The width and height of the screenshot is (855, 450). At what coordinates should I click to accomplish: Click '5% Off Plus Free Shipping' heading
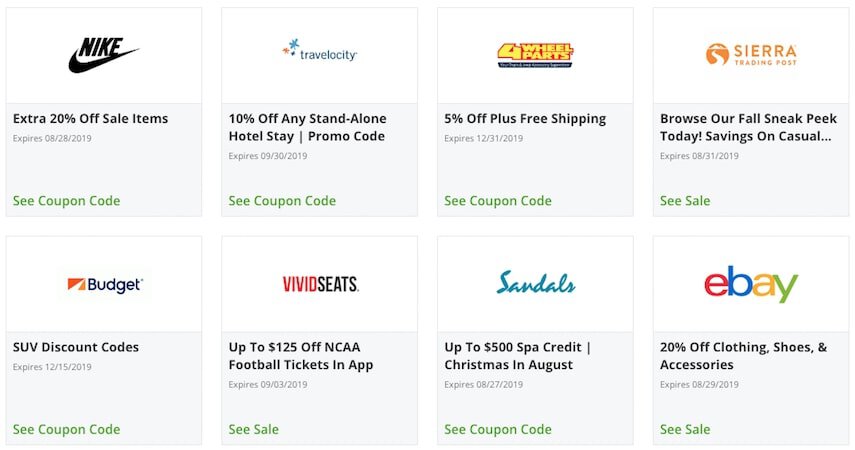click(x=525, y=119)
